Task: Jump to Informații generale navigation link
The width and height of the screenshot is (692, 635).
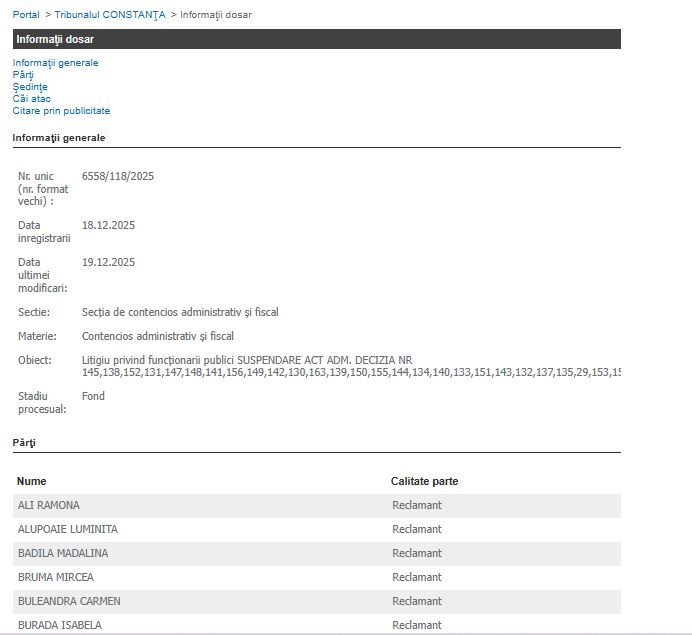Action: click(55, 63)
